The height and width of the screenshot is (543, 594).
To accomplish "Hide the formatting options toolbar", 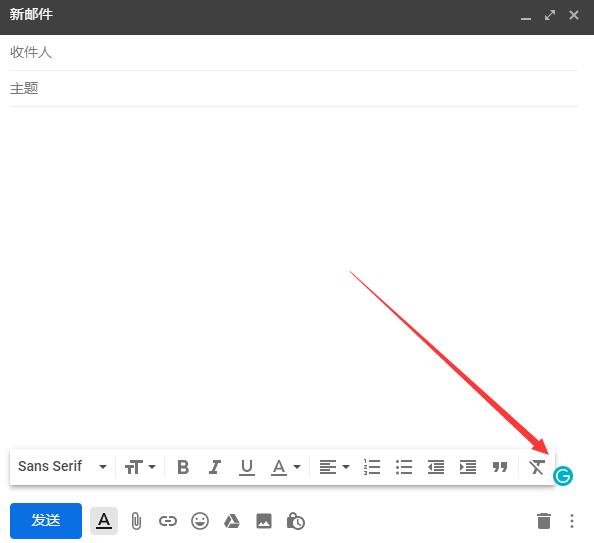I will pyautogui.click(x=104, y=521).
